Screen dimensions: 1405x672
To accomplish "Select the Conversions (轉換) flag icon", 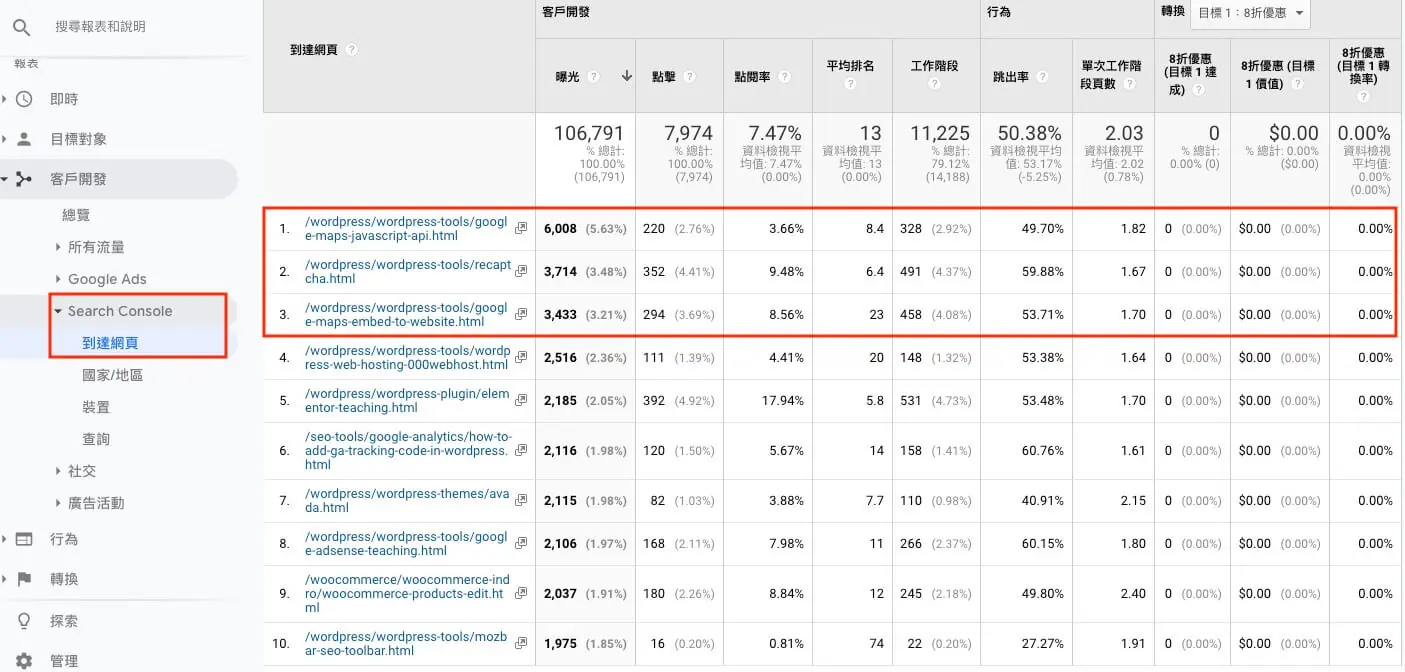I will 25,579.
